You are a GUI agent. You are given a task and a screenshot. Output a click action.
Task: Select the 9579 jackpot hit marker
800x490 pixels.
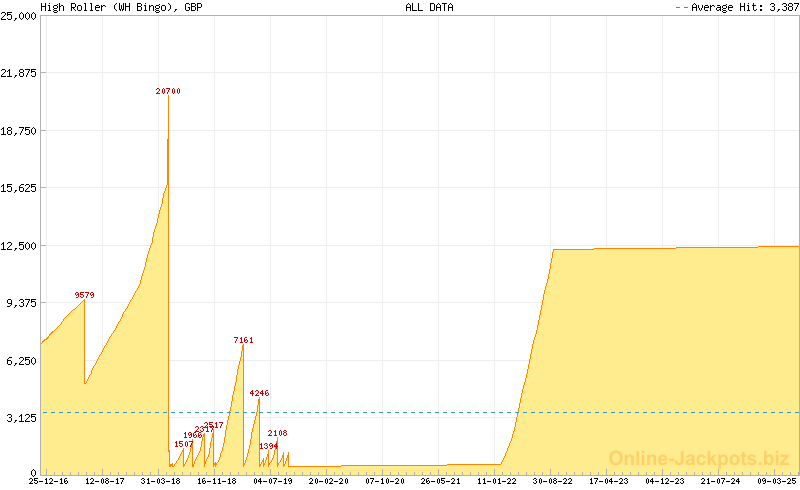(x=84, y=295)
